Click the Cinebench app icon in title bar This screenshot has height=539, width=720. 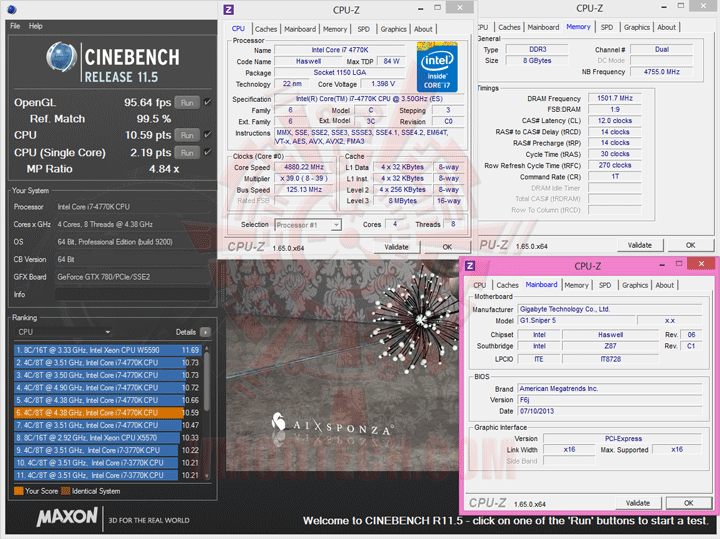point(12,9)
